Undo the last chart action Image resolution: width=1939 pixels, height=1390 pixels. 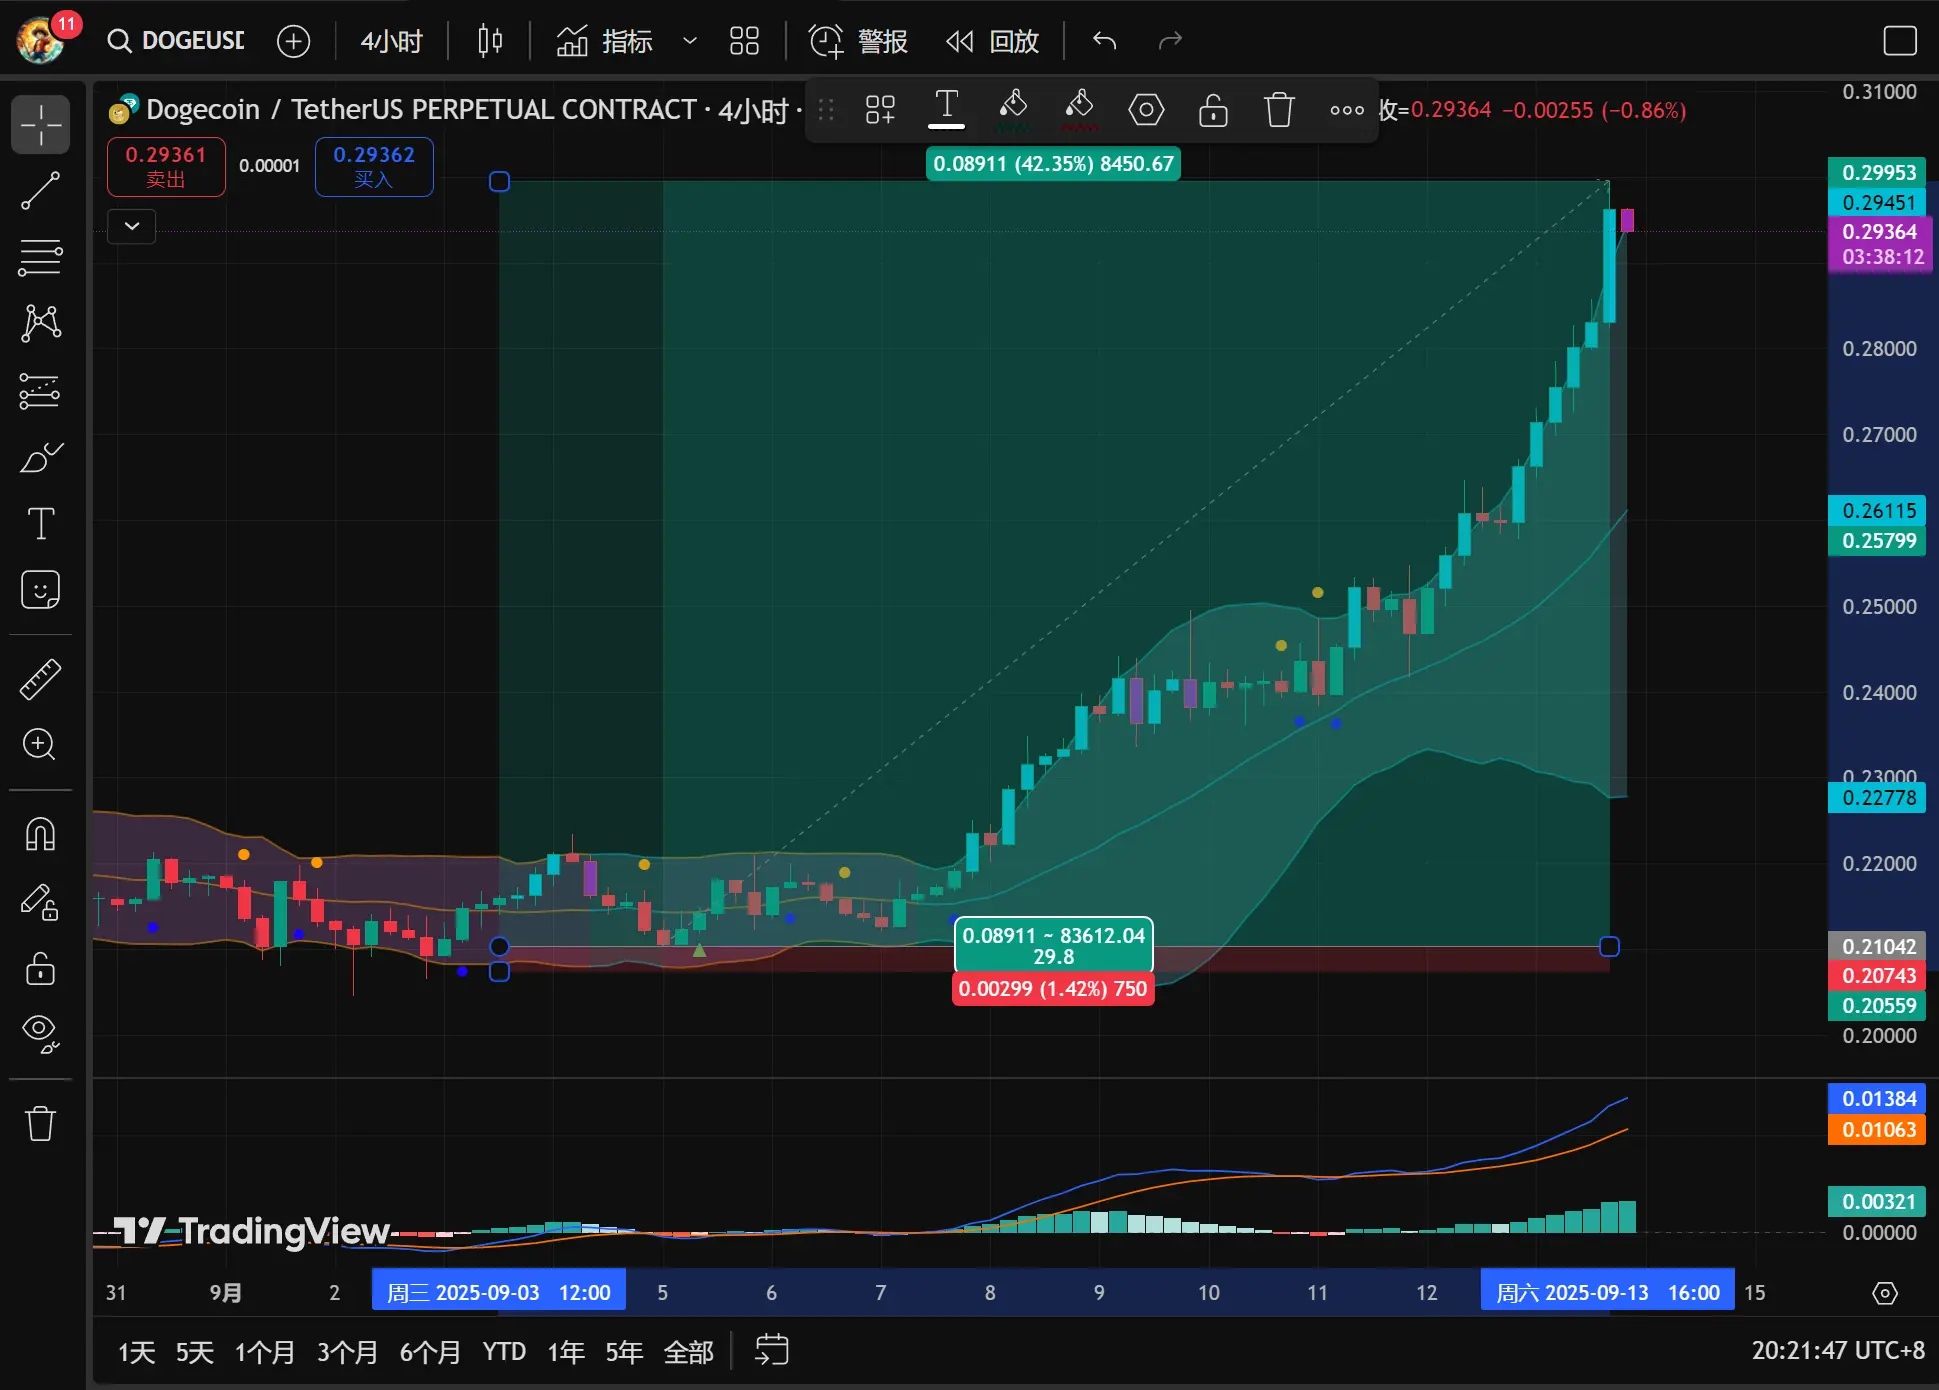[x=1104, y=41]
